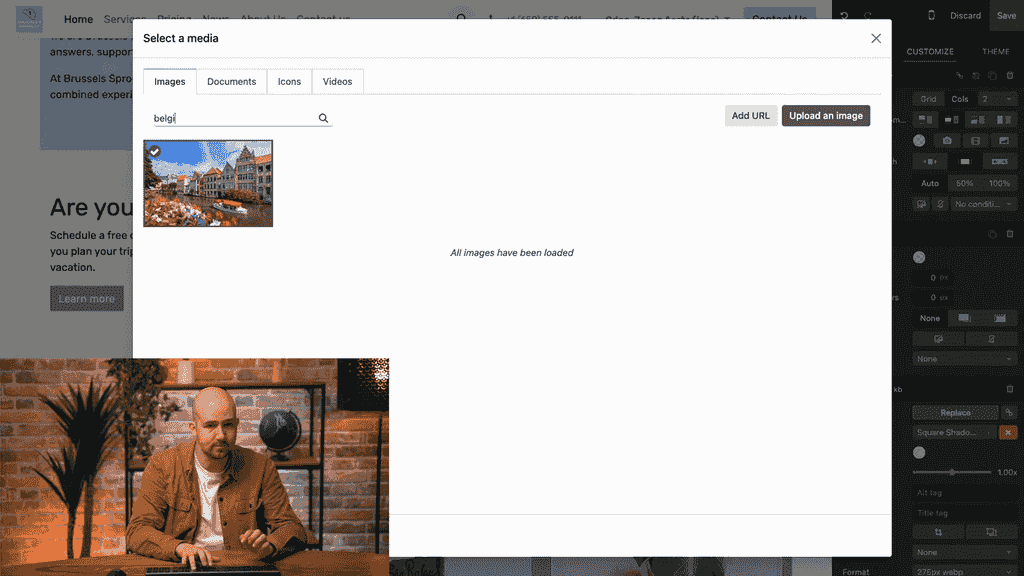The height and width of the screenshot is (576, 1024).
Task: Select the Belgium canal image thumbnail
Action: tap(207, 184)
